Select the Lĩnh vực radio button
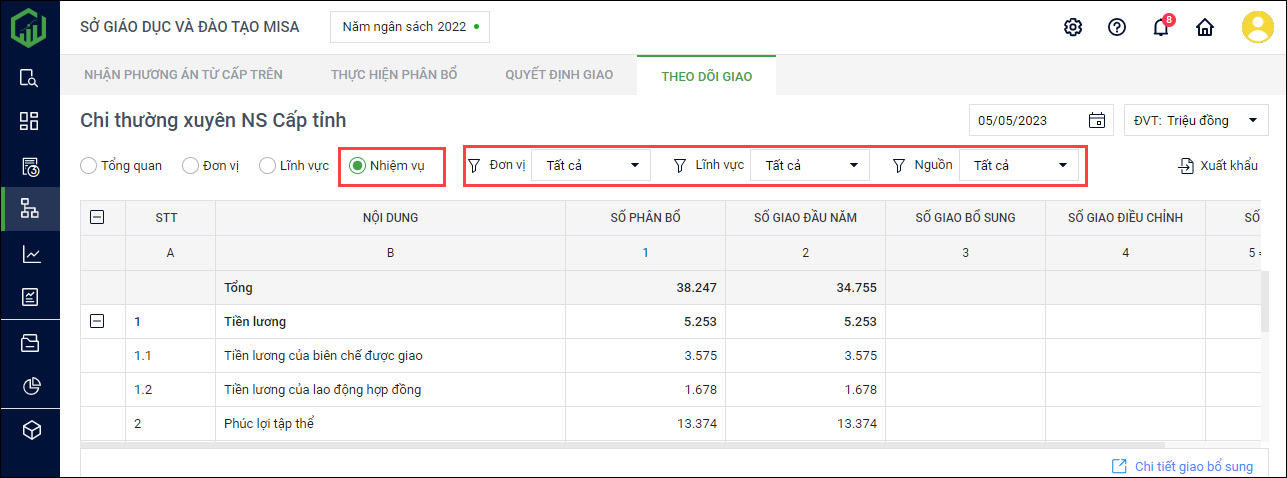Screen dimensions: 1287x478 [x=267, y=166]
